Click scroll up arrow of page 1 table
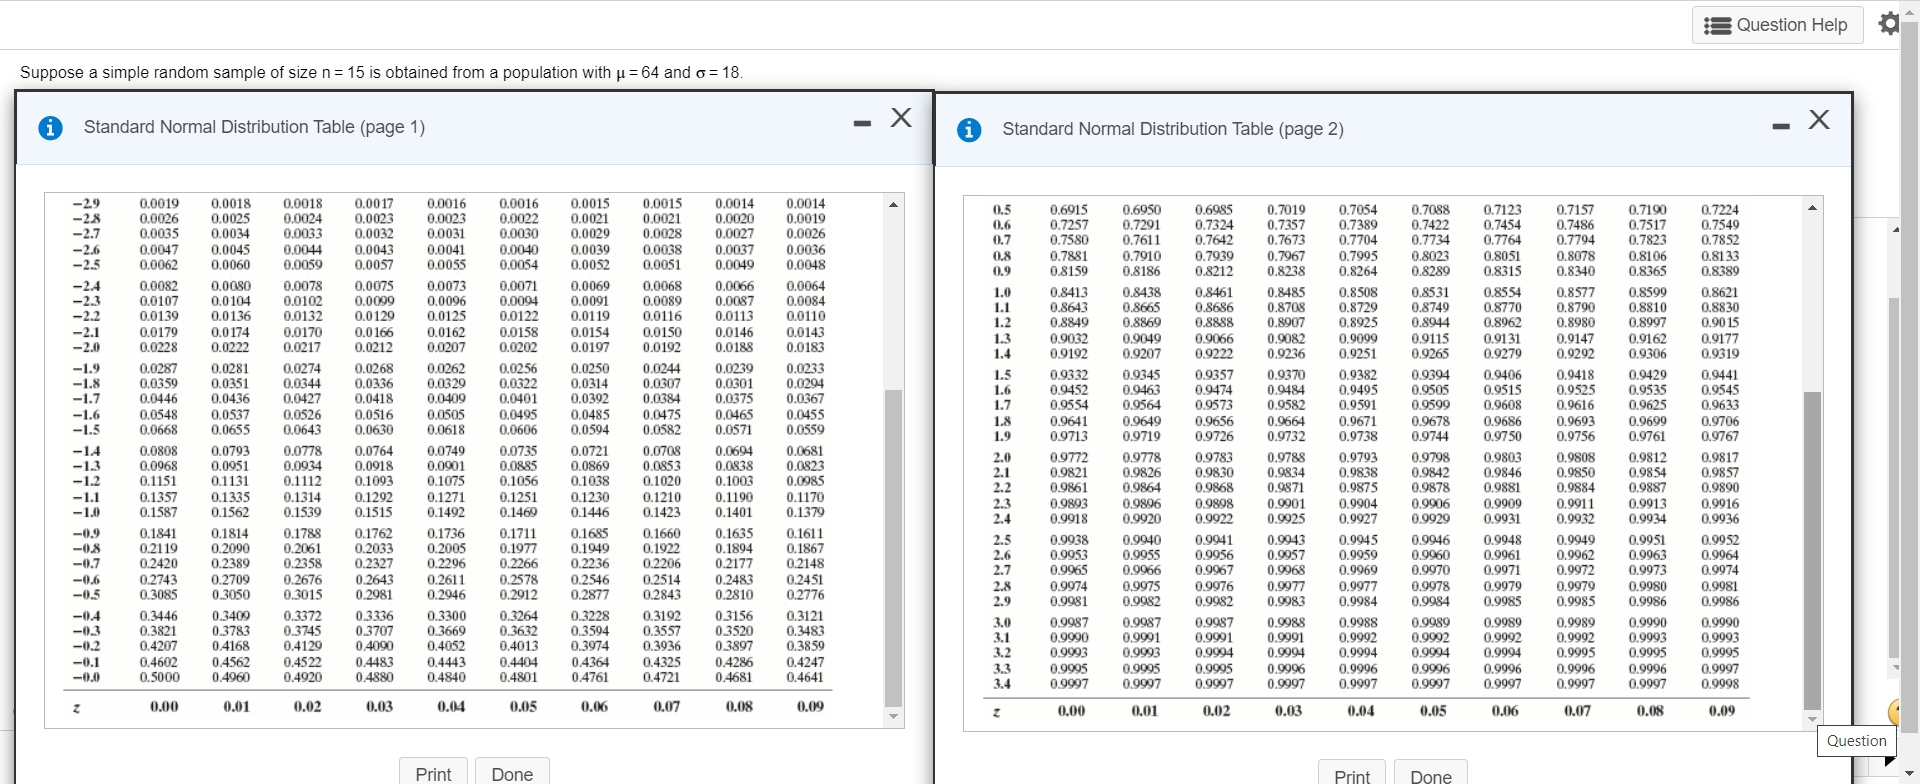The height and width of the screenshot is (784, 1920). click(x=894, y=204)
